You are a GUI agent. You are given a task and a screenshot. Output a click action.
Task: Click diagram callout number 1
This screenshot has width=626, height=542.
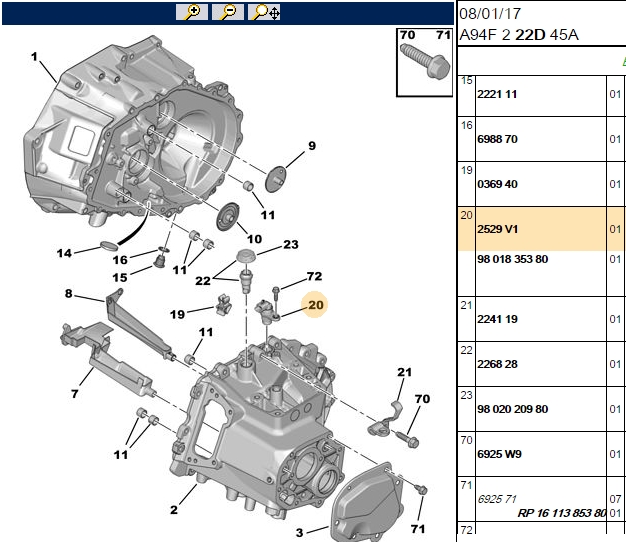pos(34,57)
